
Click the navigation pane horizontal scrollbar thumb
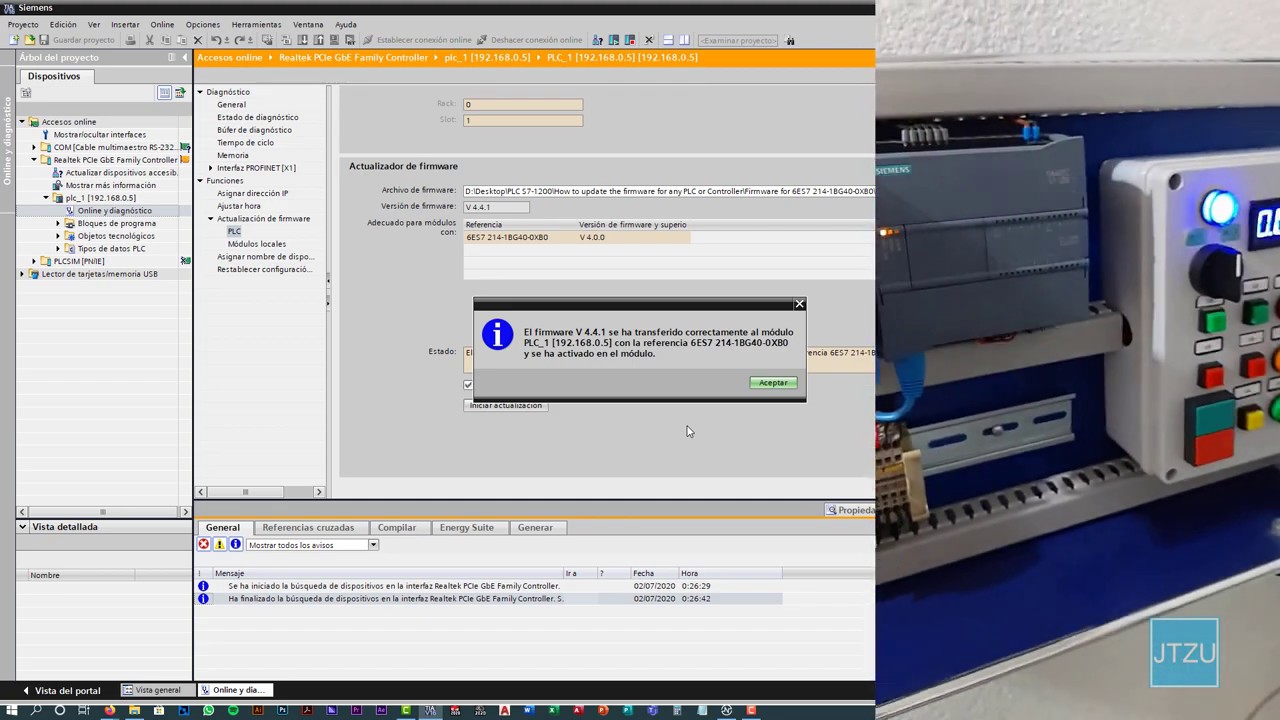coord(245,491)
